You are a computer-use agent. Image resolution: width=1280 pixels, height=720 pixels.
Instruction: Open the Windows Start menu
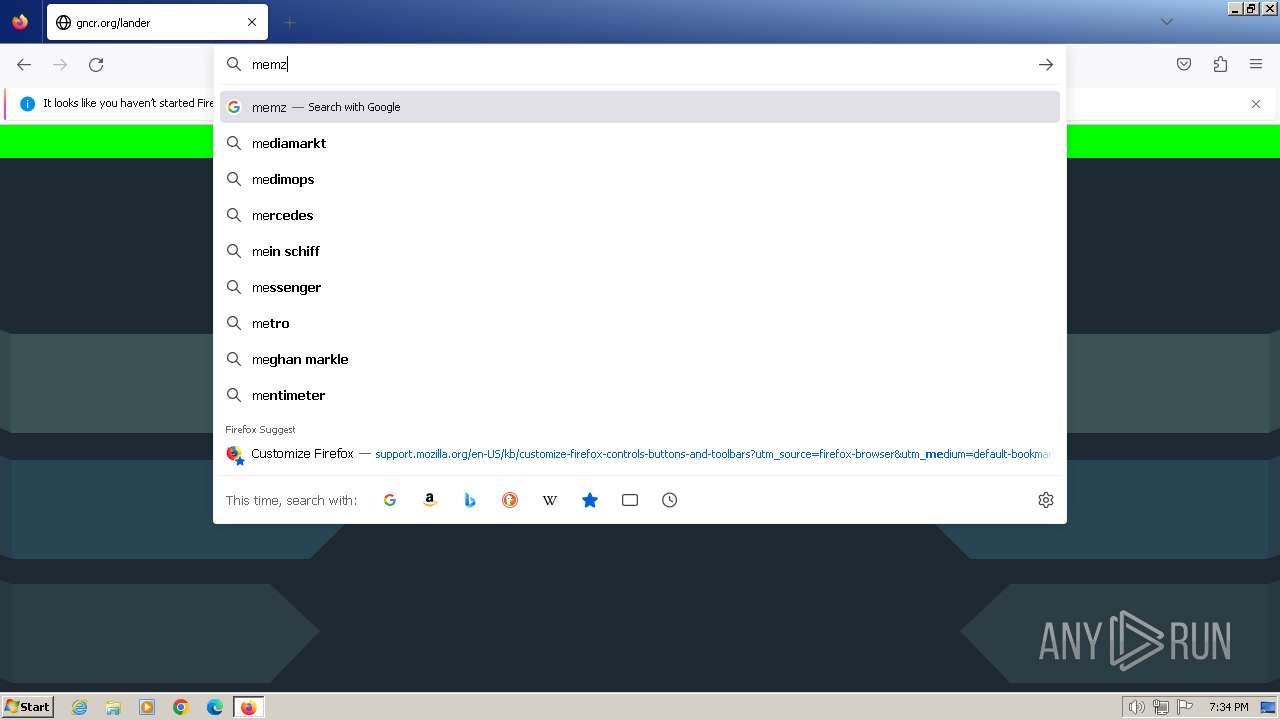point(27,707)
